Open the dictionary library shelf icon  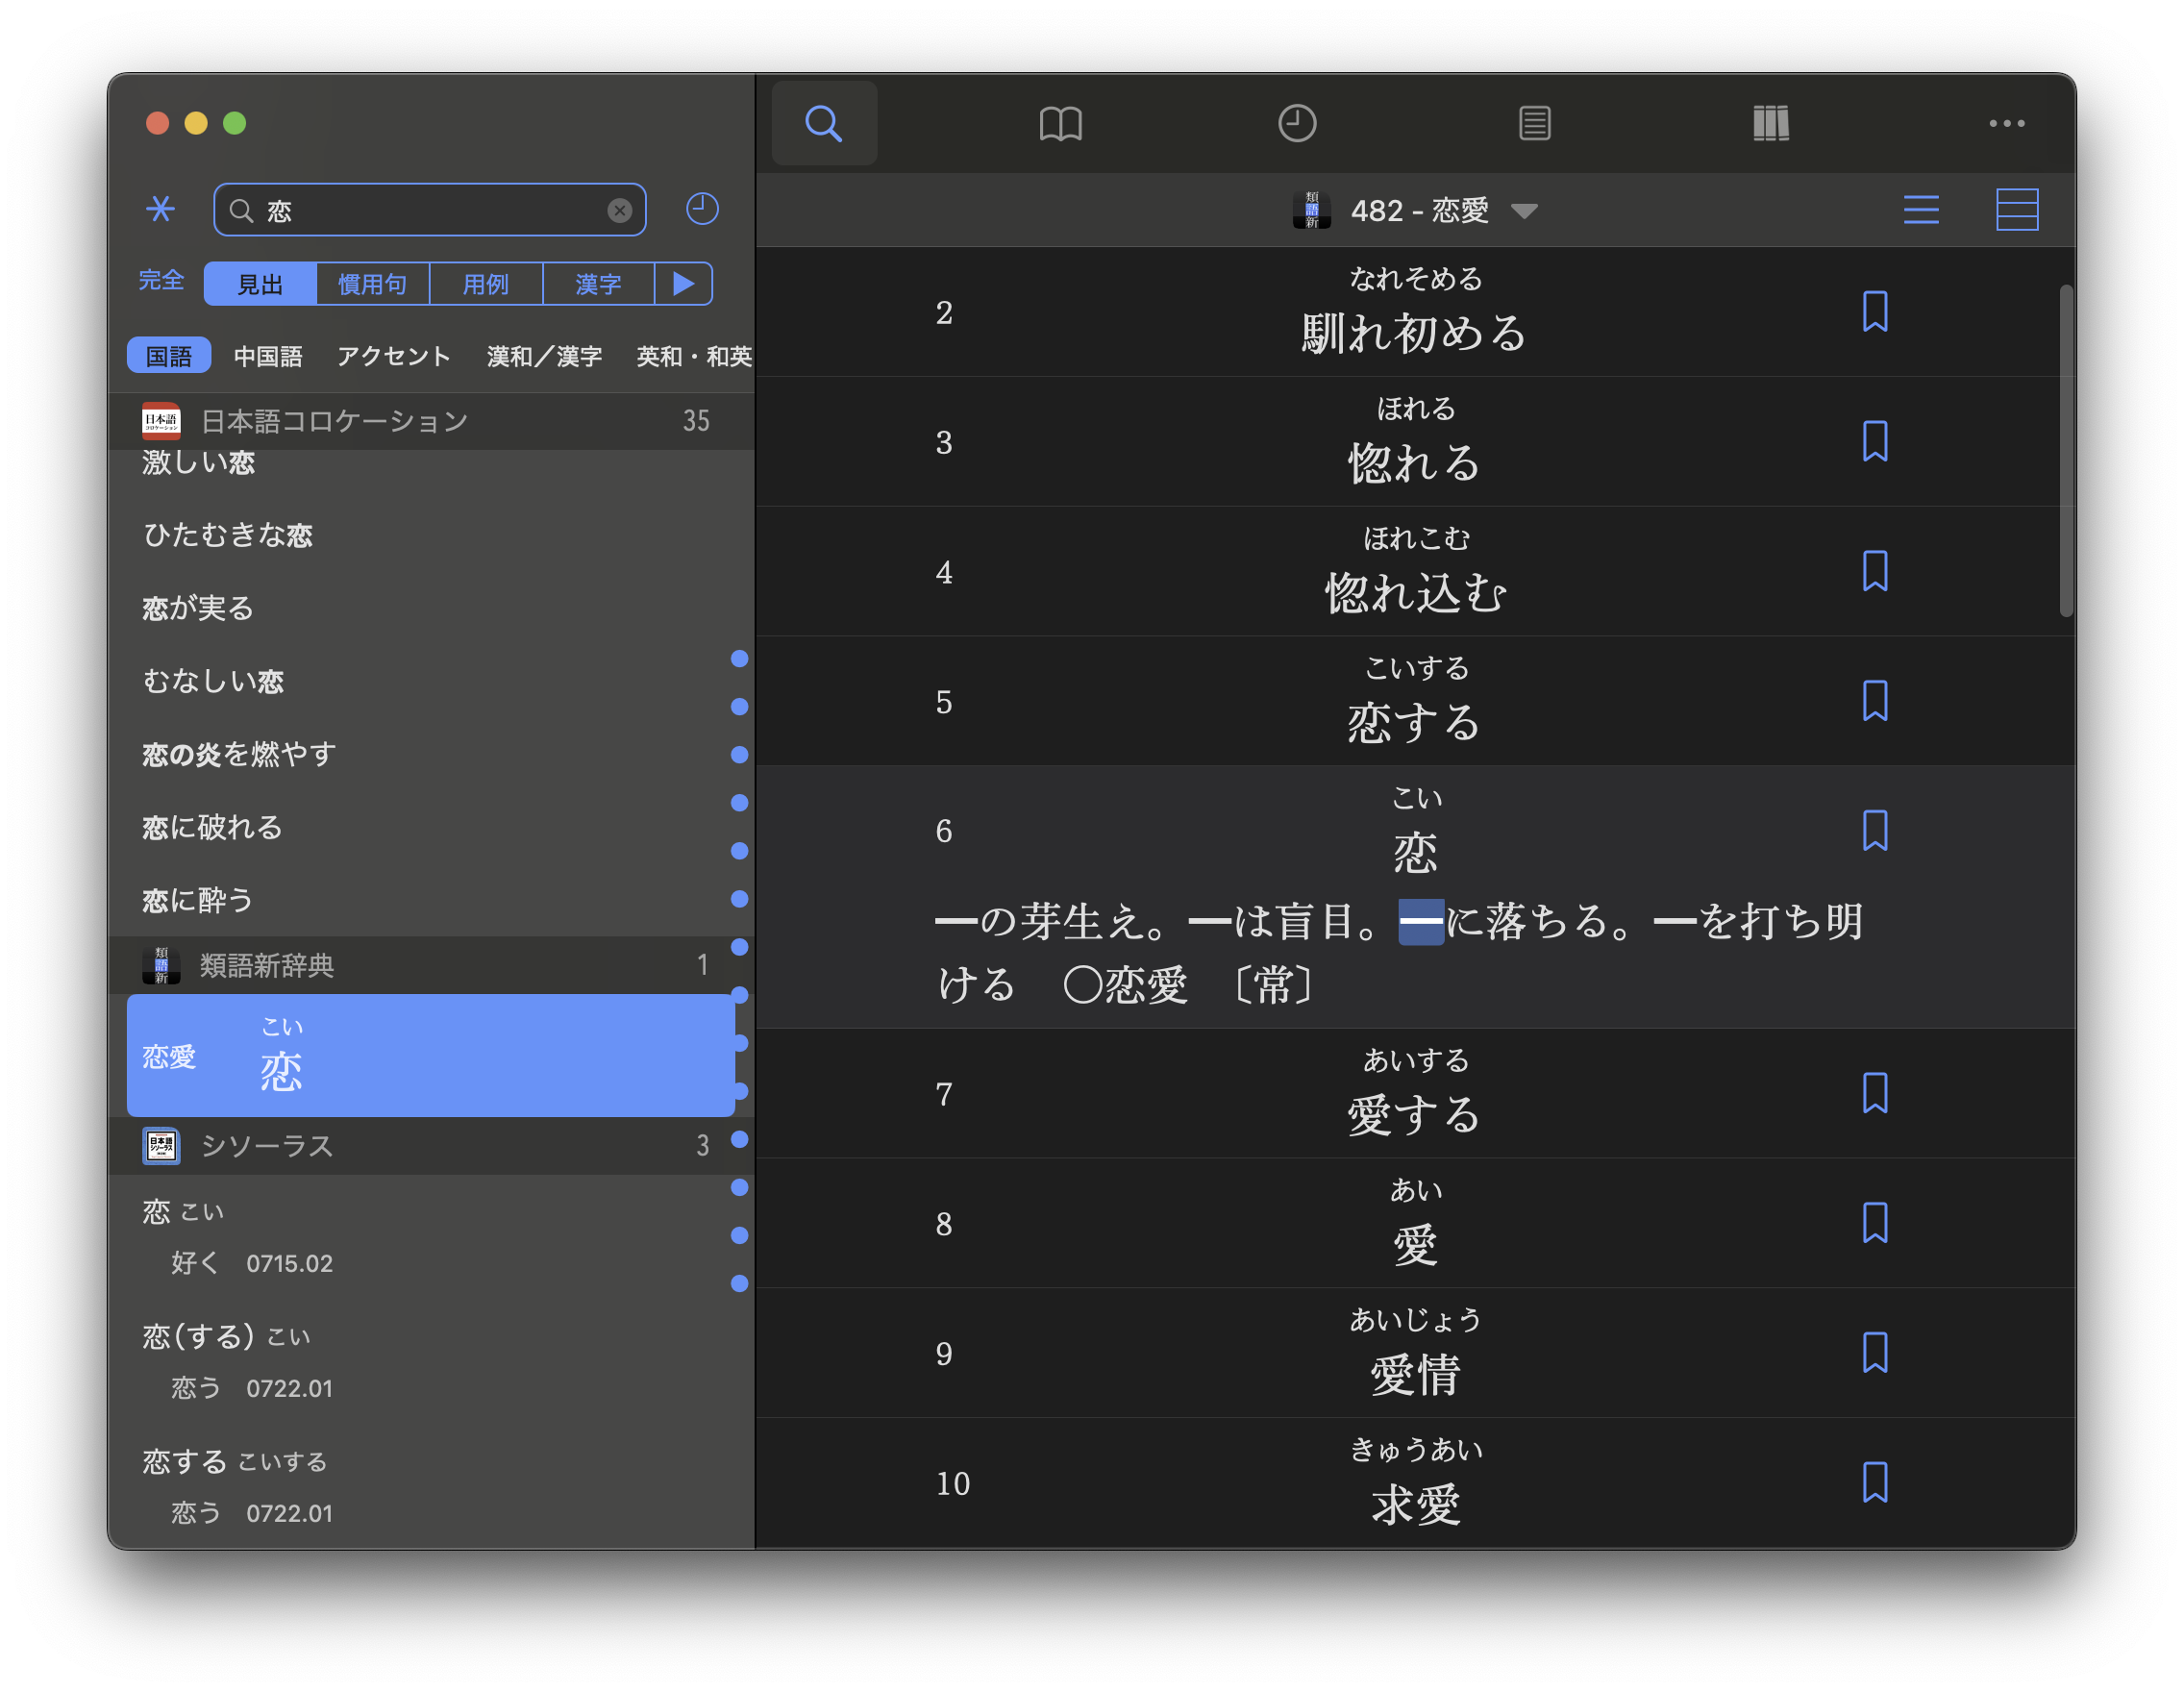pos(1770,124)
